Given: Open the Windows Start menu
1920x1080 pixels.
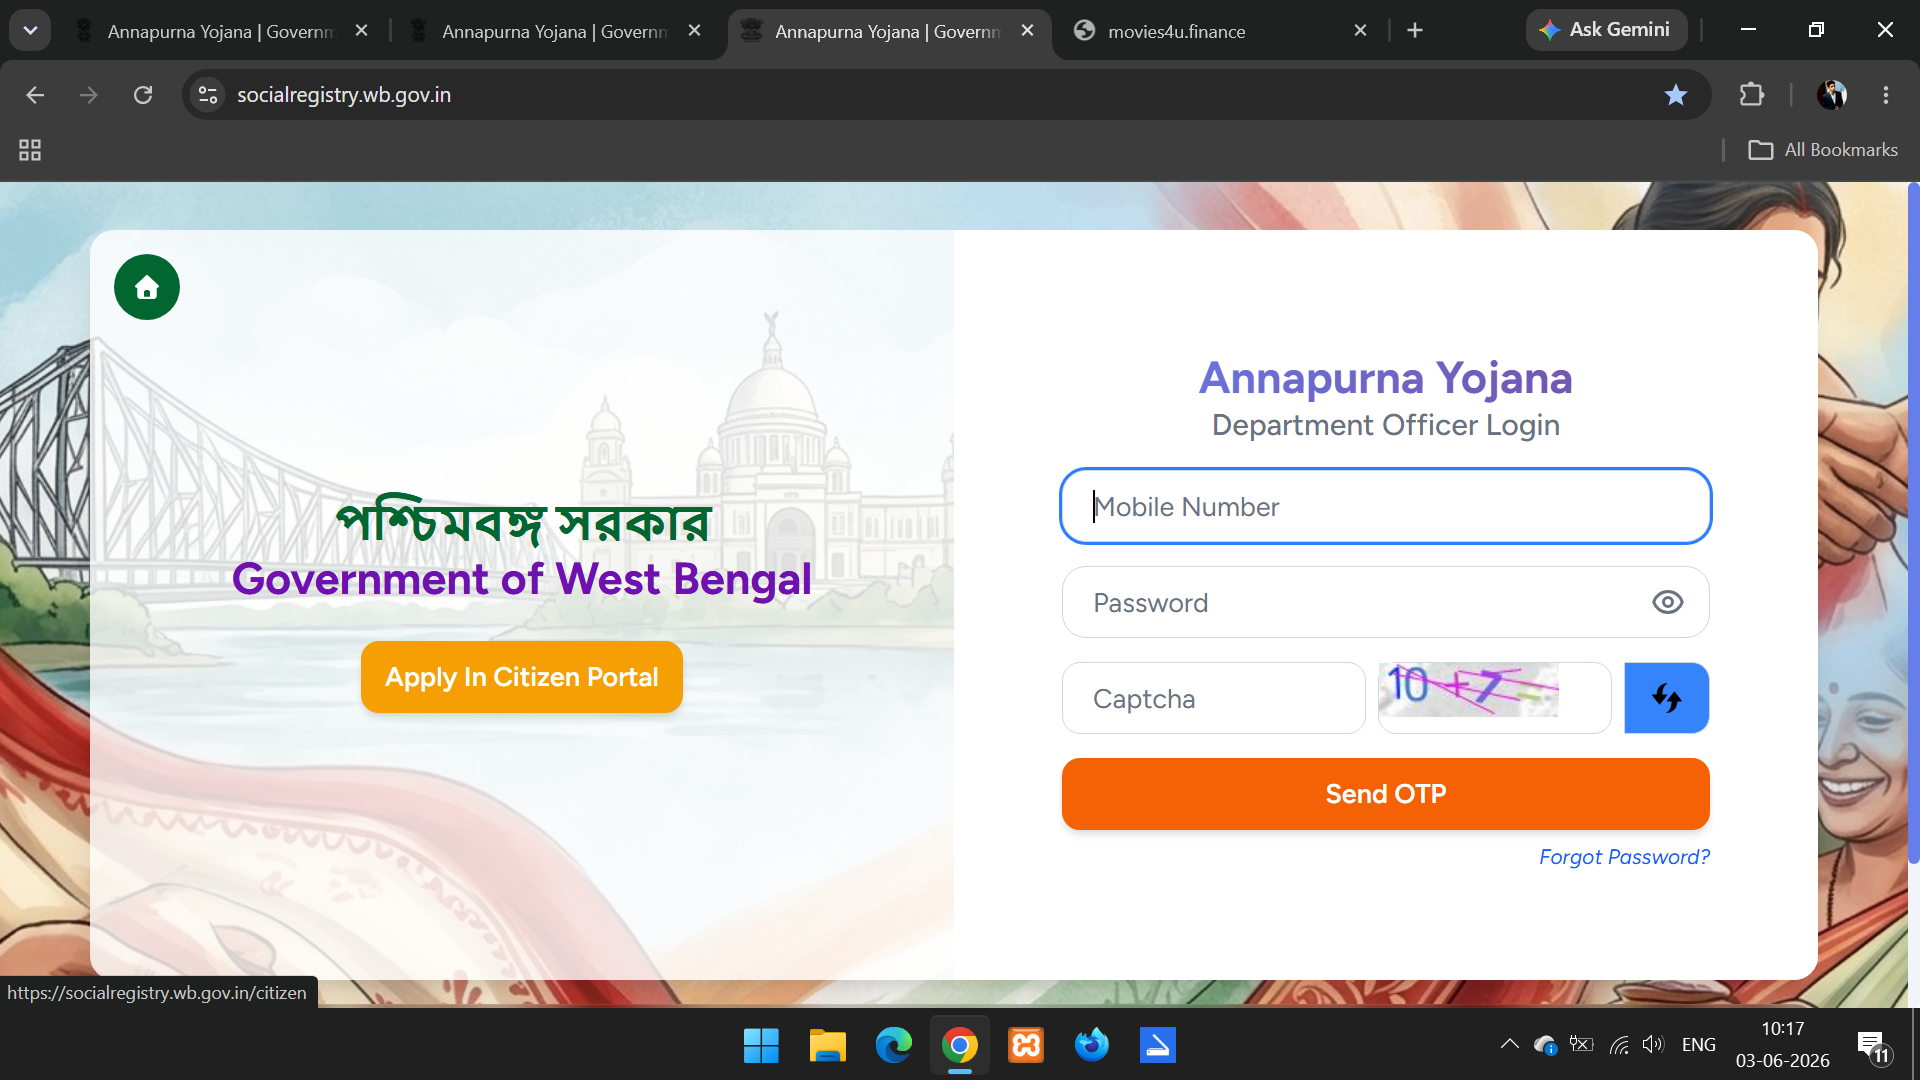Looking at the screenshot, I should tap(761, 1046).
